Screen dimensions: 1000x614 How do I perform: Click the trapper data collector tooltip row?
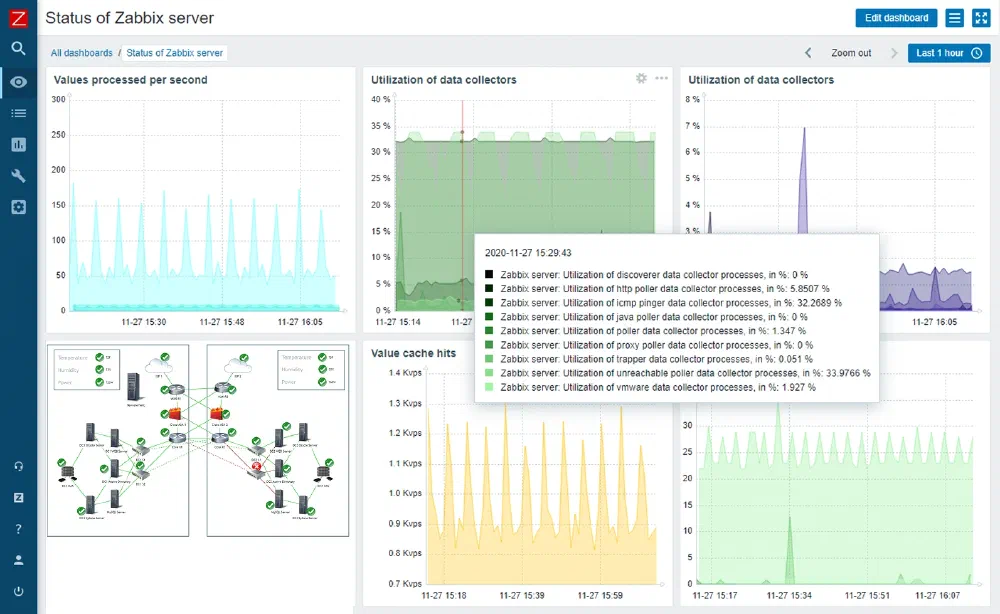649,359
